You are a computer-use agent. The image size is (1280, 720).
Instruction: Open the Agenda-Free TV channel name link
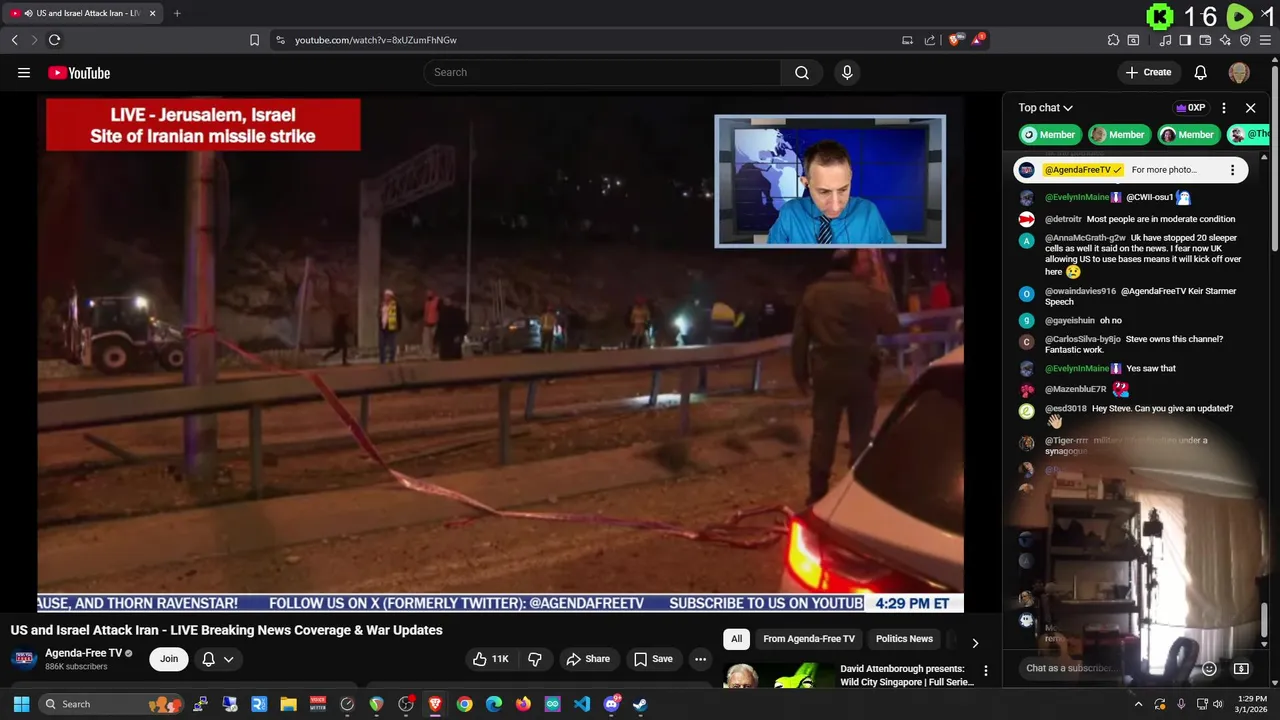pos(83,653)
